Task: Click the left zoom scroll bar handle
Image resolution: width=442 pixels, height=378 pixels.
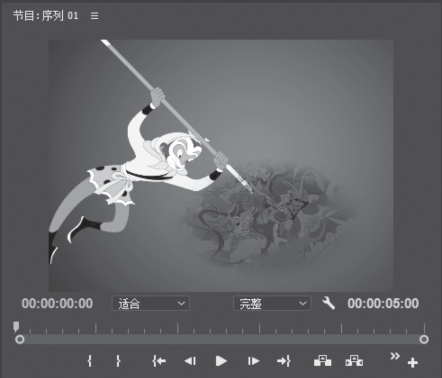Action: (x=20, y=339)
